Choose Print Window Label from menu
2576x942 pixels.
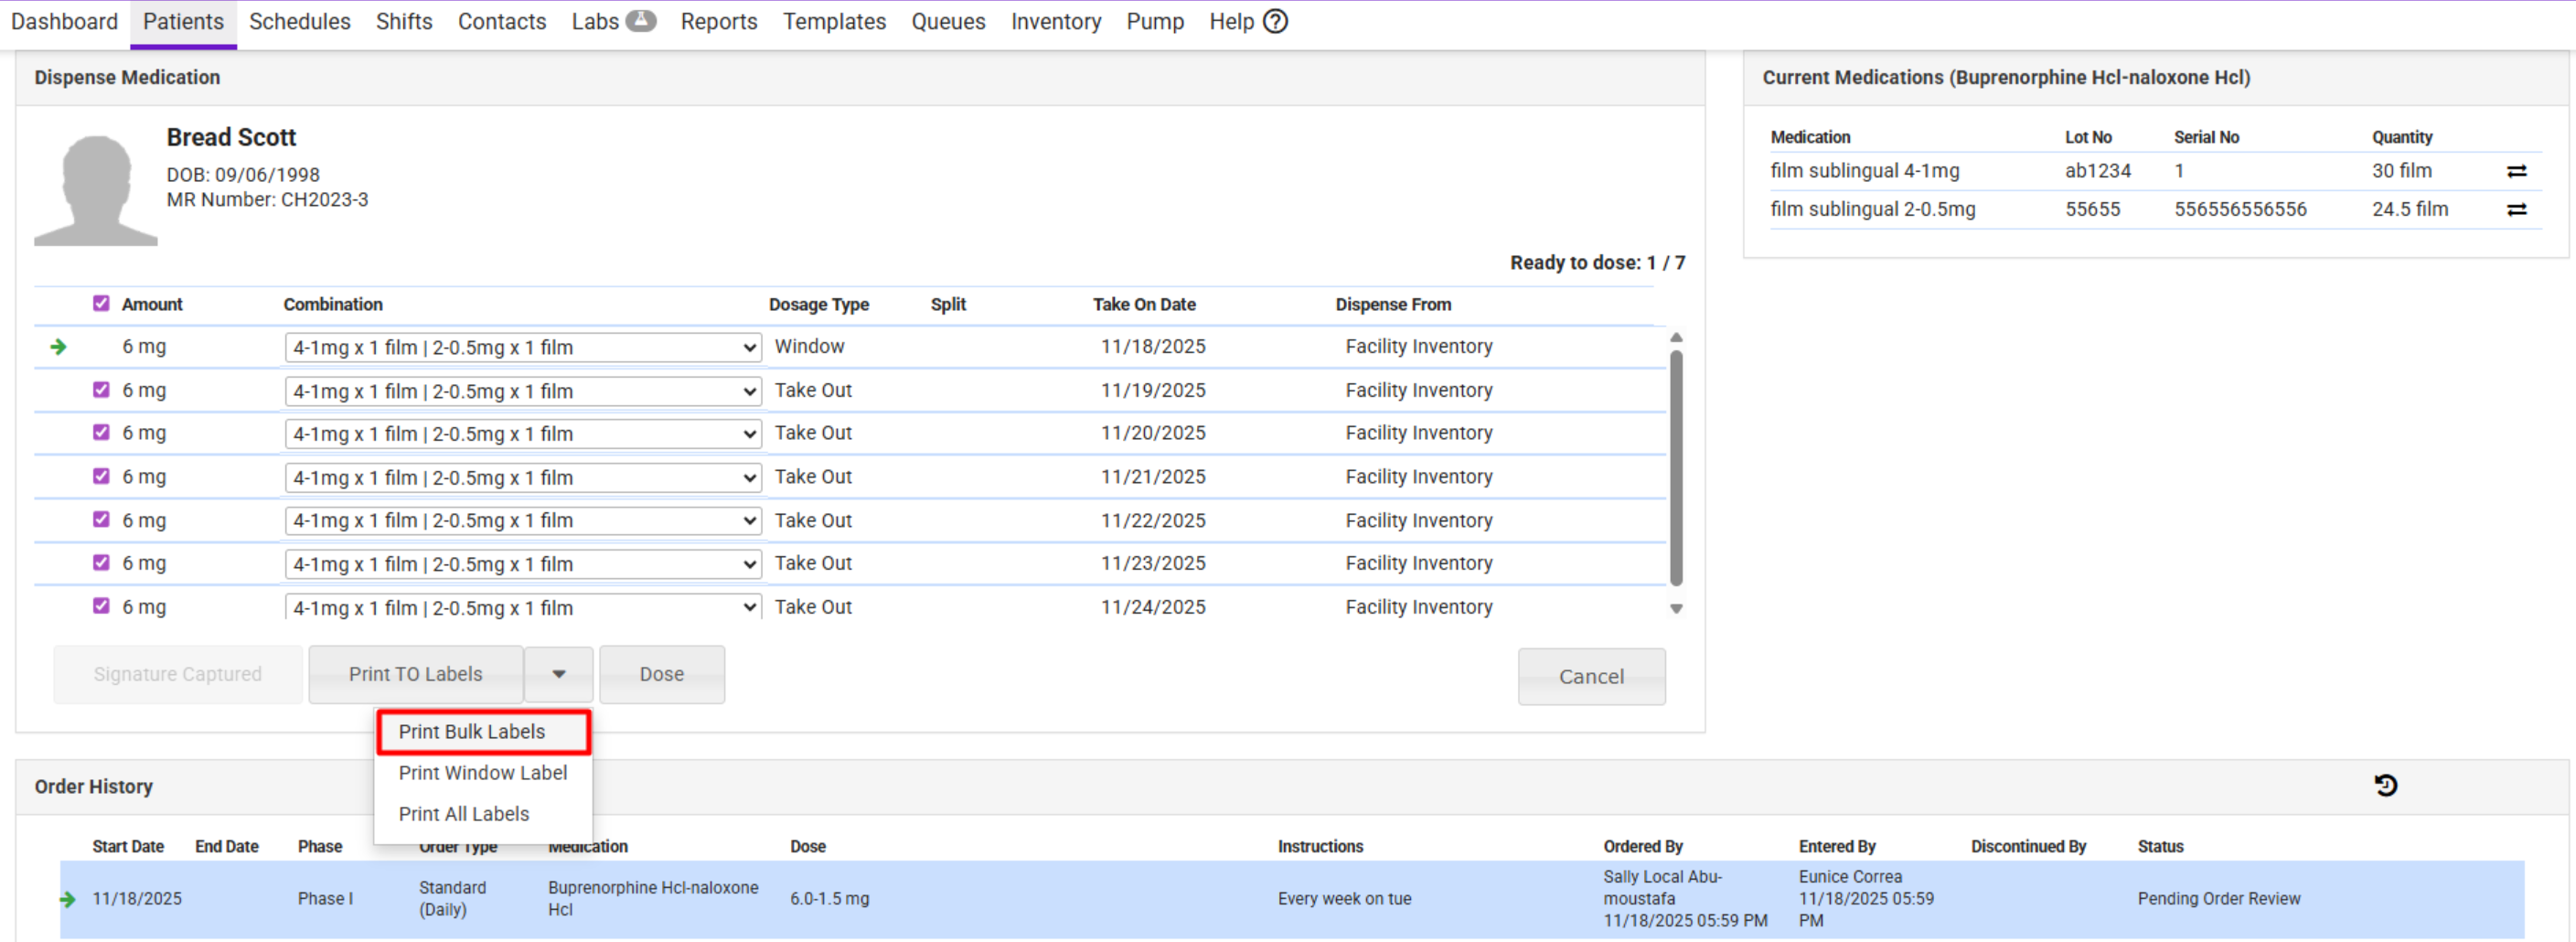click(x=482, y=772)
